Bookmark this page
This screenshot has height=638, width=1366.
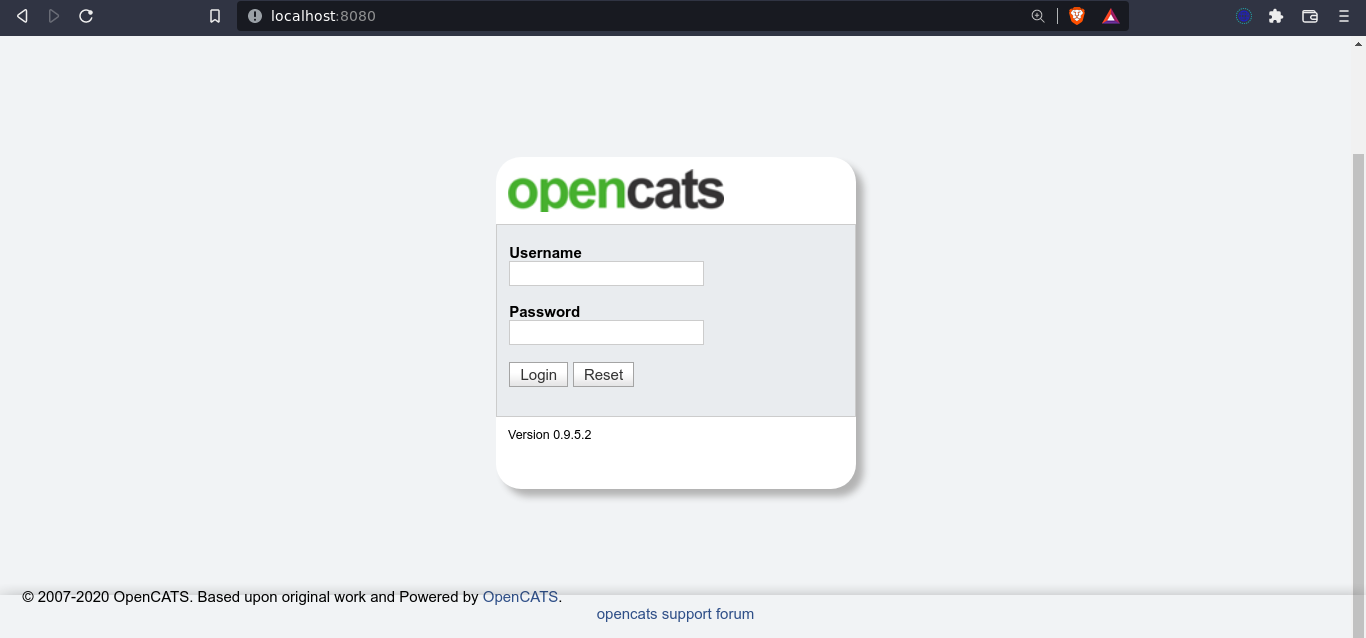215,16
